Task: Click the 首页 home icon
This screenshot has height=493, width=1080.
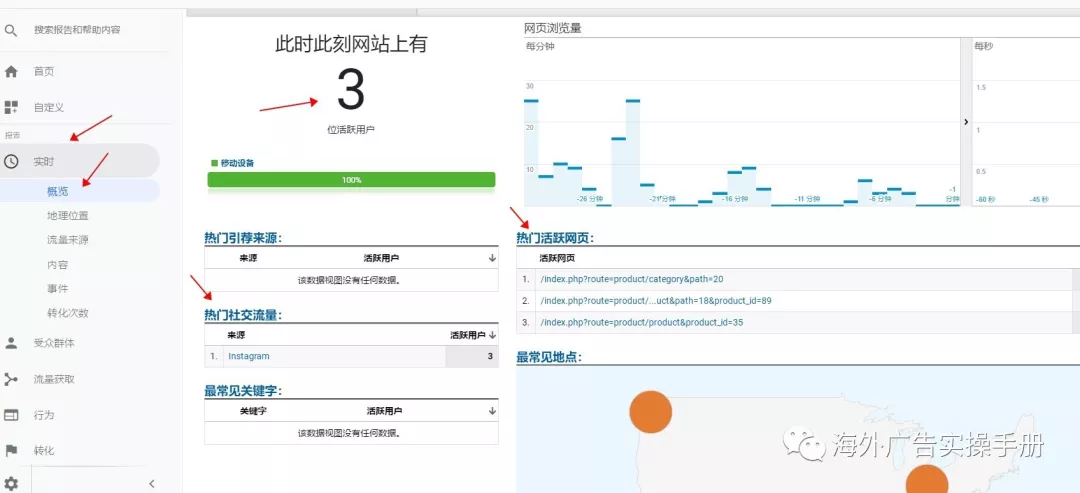Action: pos(11,71)
